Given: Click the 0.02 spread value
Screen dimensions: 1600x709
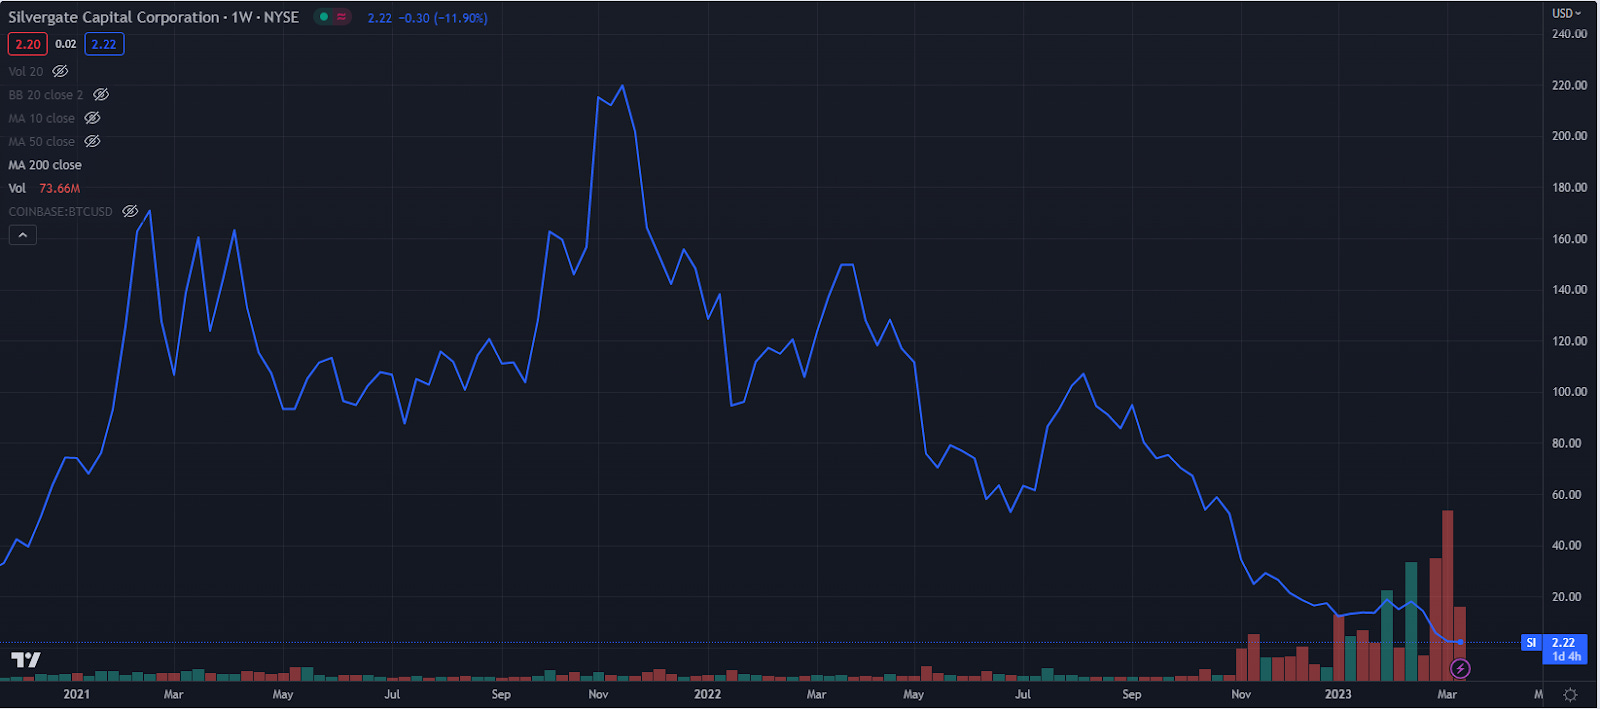Looking at the screenshot, I should (x=66, y=44).
